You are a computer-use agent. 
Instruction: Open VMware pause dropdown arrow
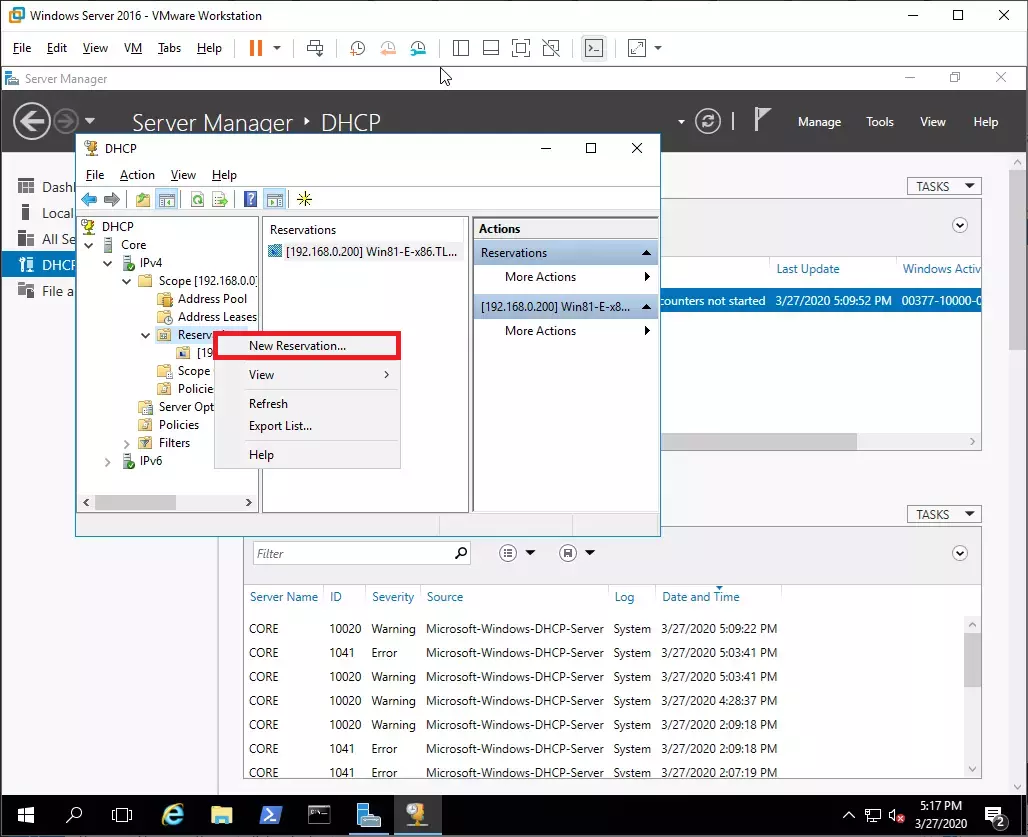coord(277,48)
